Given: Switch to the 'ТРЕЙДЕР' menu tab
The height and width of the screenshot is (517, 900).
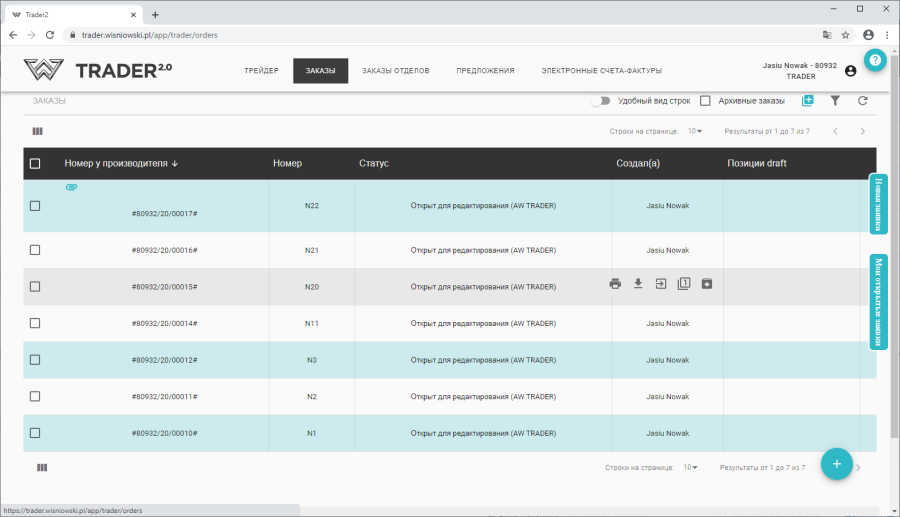Looking at the screenshot, I should [261, 71].
